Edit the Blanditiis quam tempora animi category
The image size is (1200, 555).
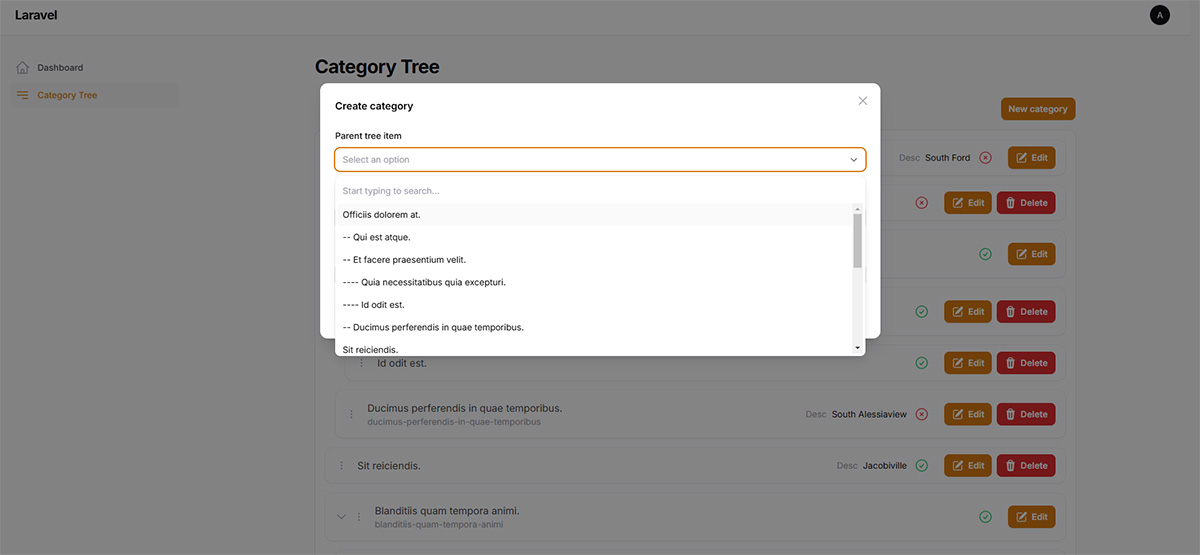tap(1031, 517)
